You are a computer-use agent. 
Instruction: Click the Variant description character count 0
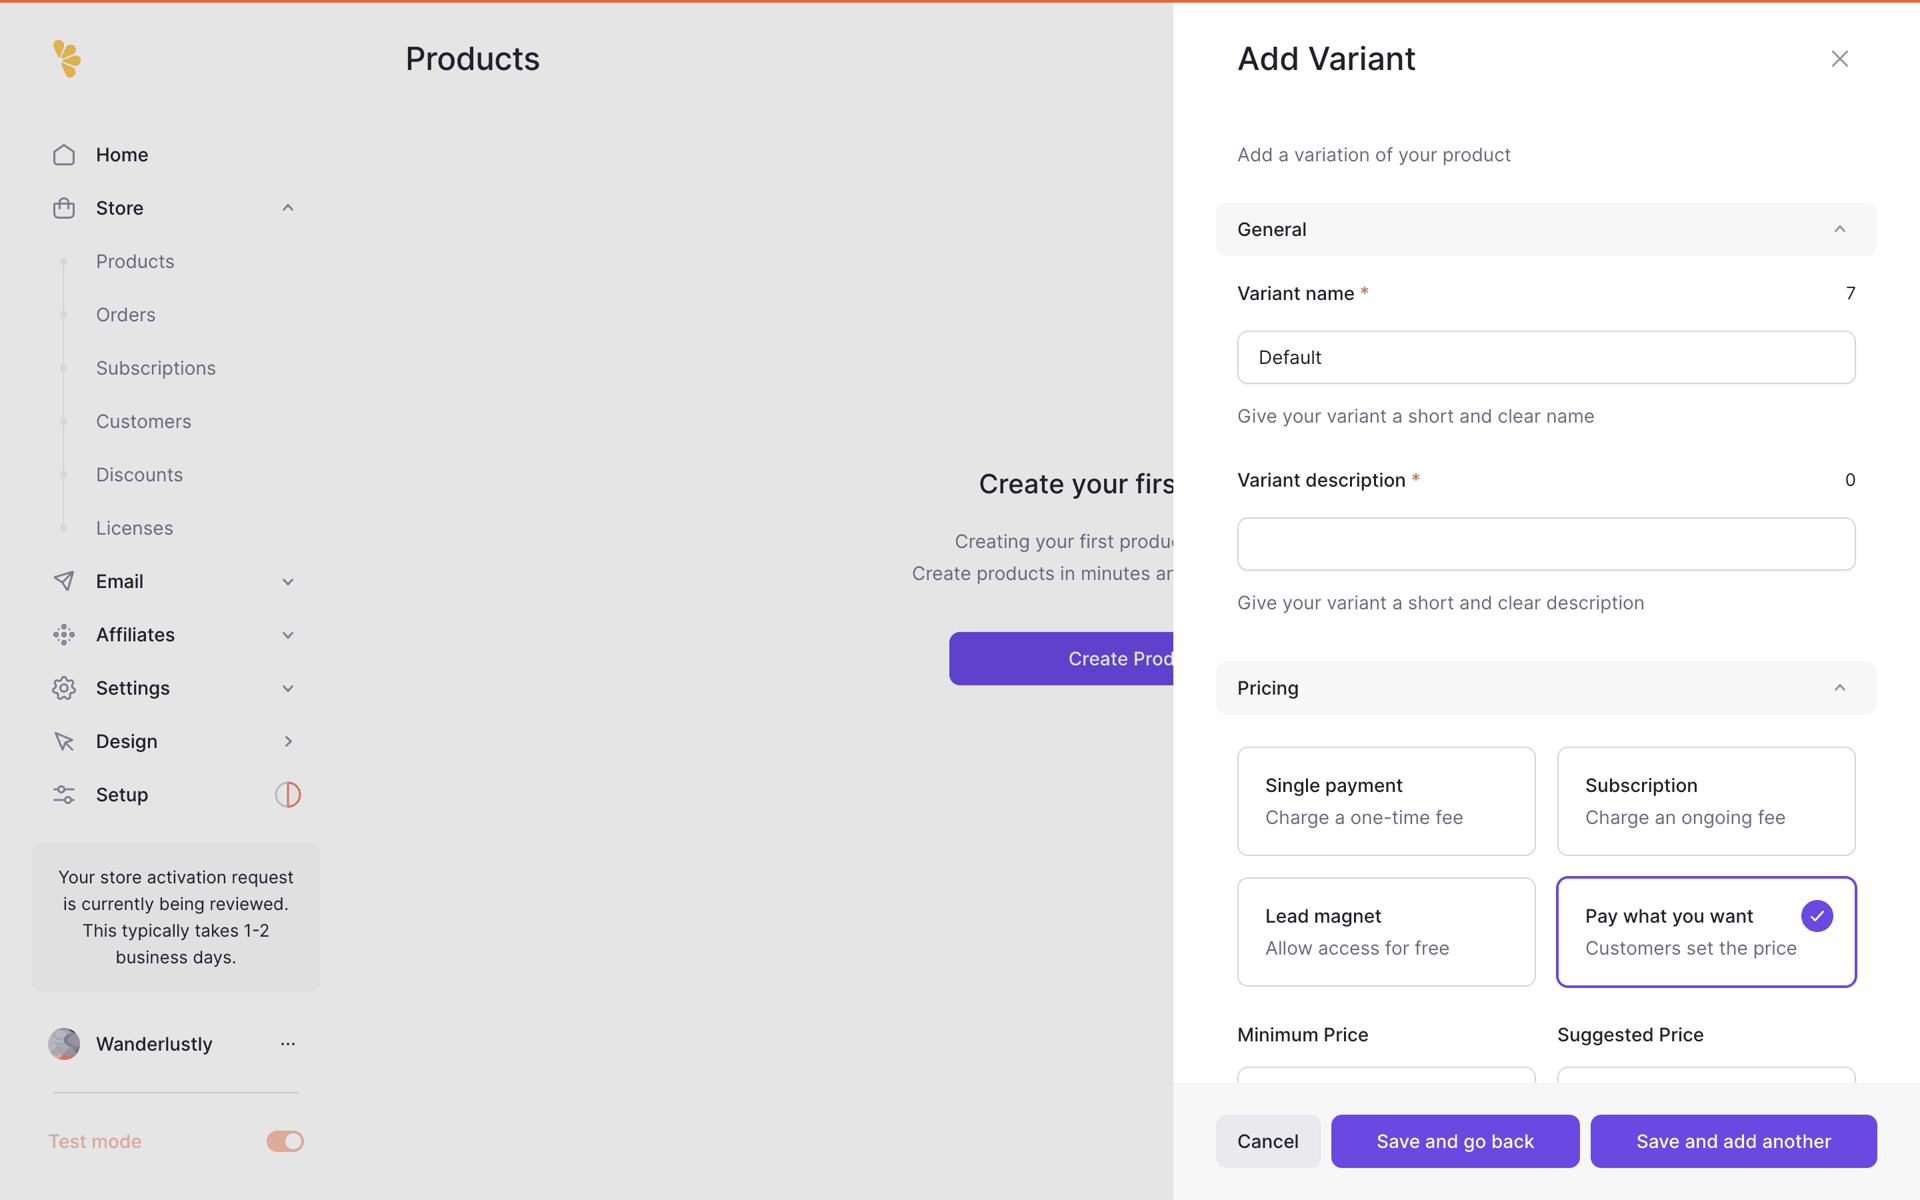1850,480
